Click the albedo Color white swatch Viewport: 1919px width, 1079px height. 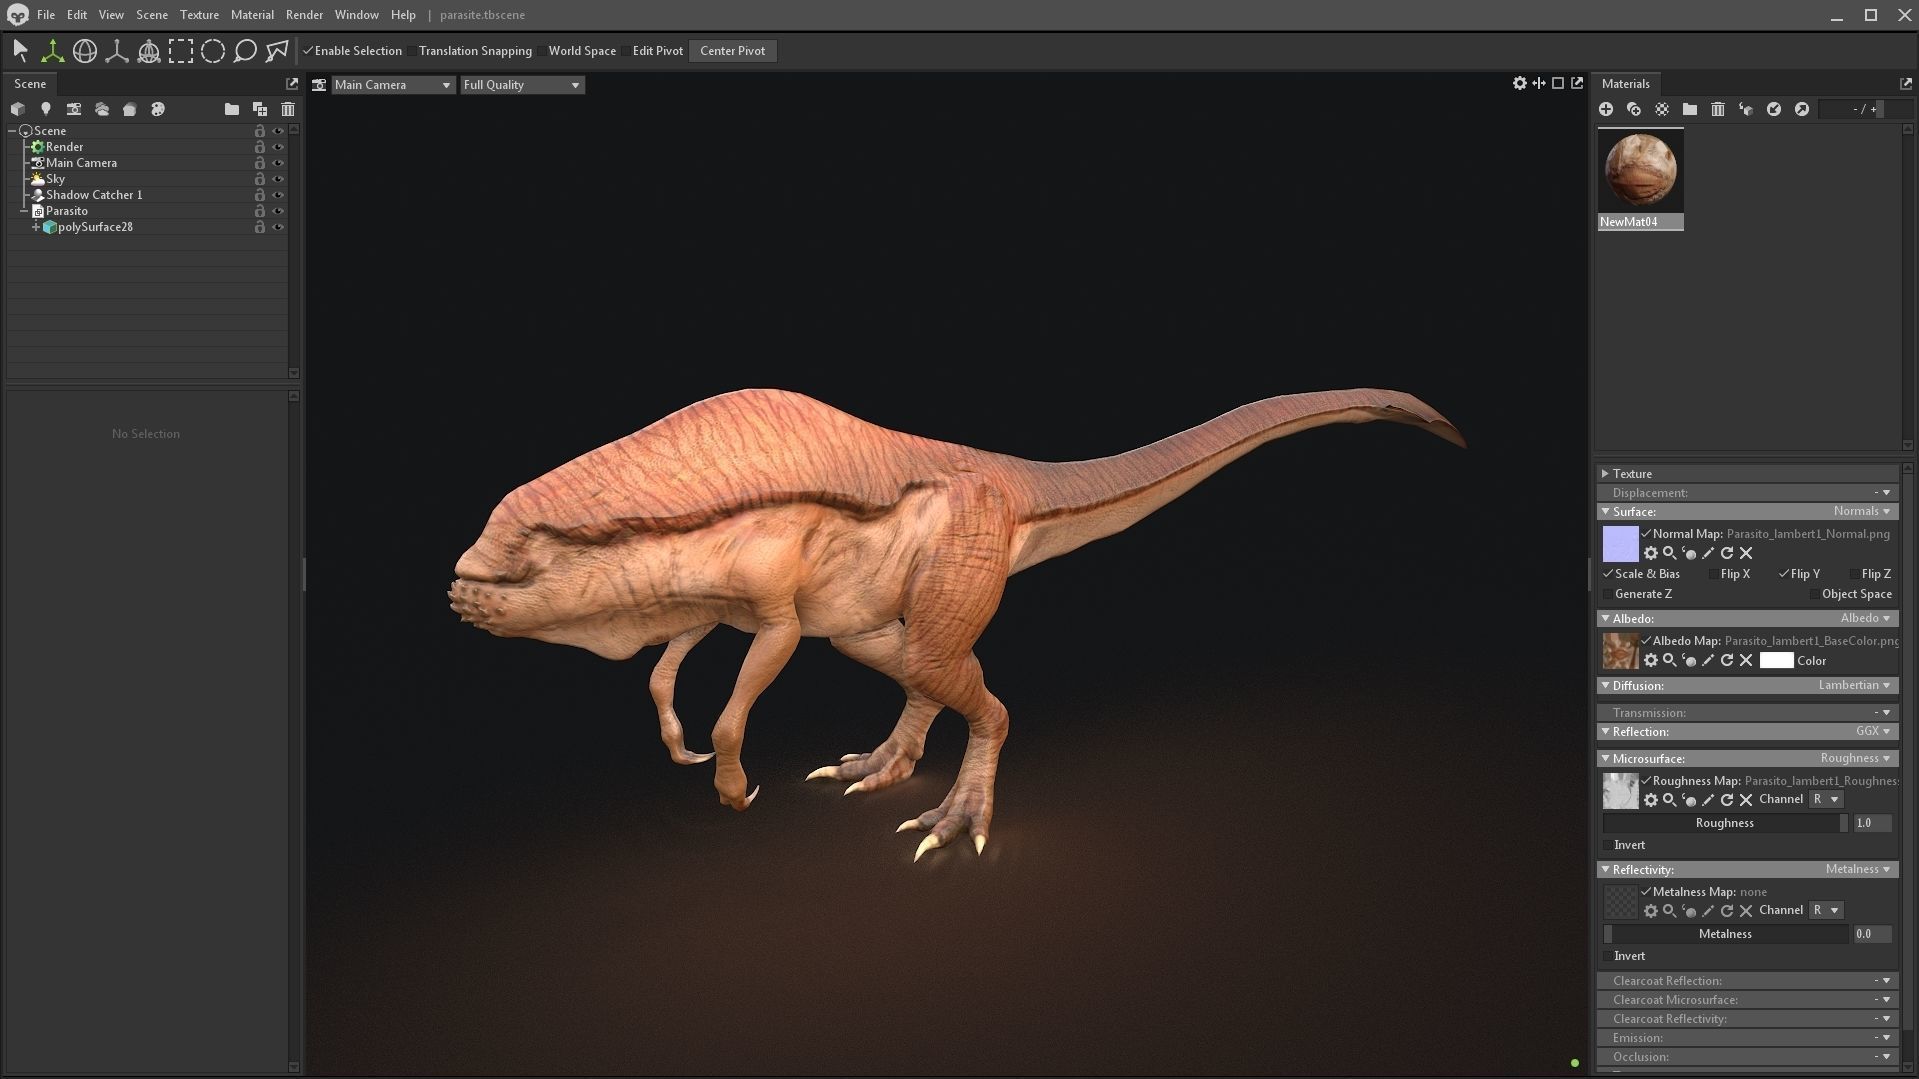[1776, 661]
